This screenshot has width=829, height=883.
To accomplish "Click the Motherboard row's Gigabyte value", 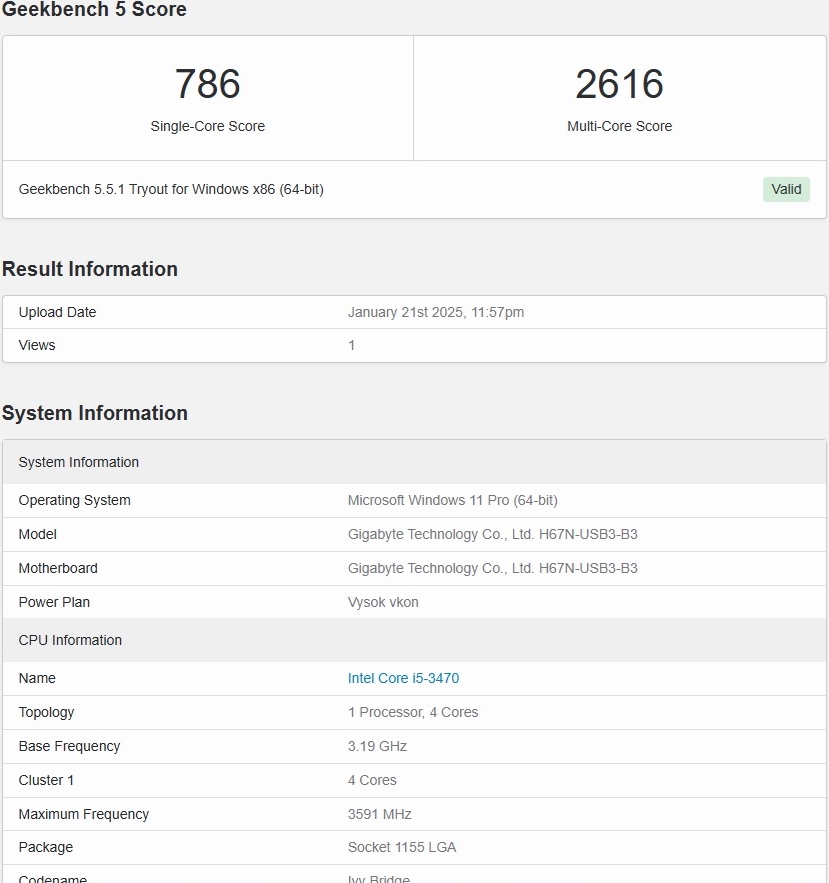I will (492, 568).
